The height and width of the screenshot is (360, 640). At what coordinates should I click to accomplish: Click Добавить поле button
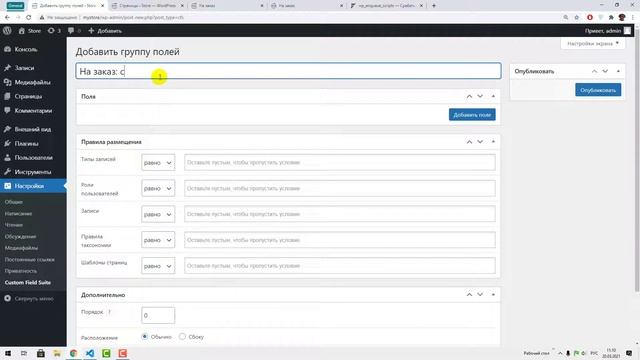point(472,115)
